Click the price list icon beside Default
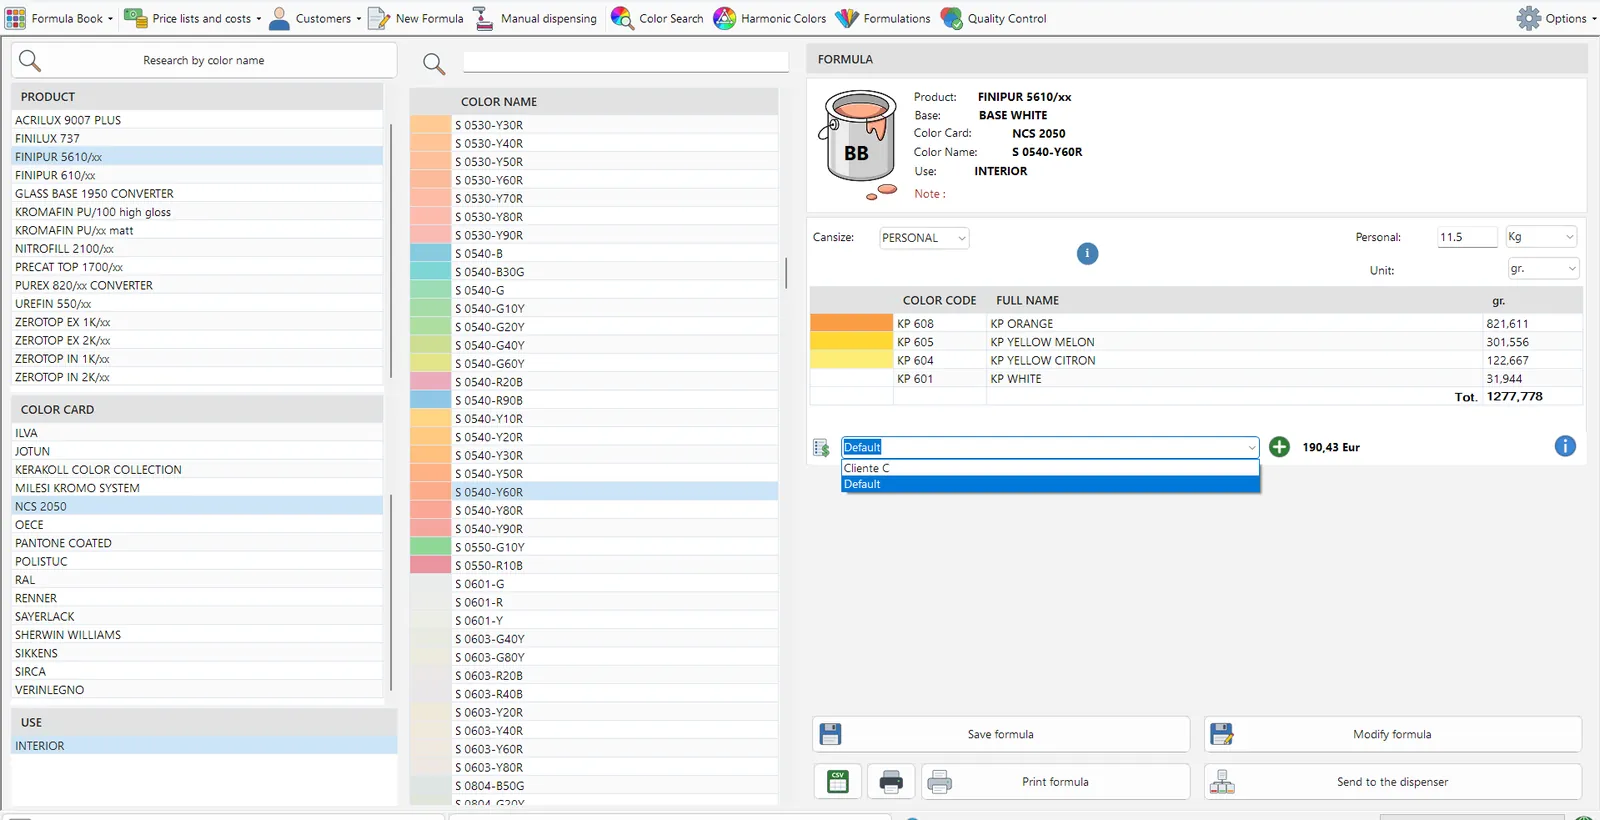 [822, 448]
